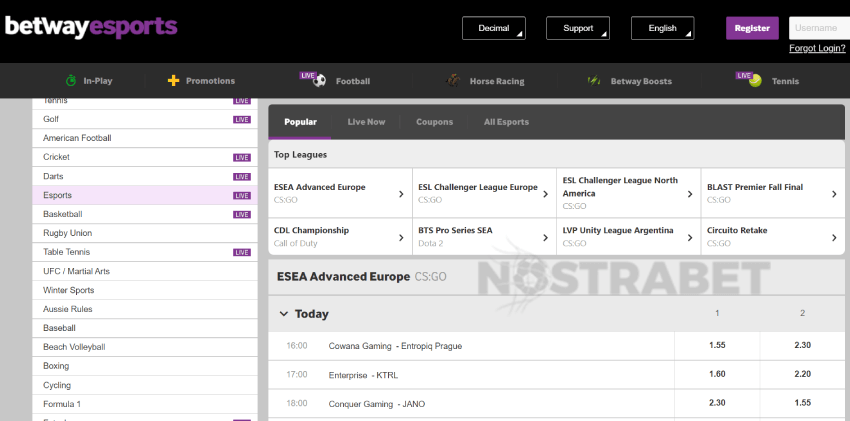Select Boxing in the sports list
The image size is (850, 421).
pyautogui.click(x=145, y=366)
